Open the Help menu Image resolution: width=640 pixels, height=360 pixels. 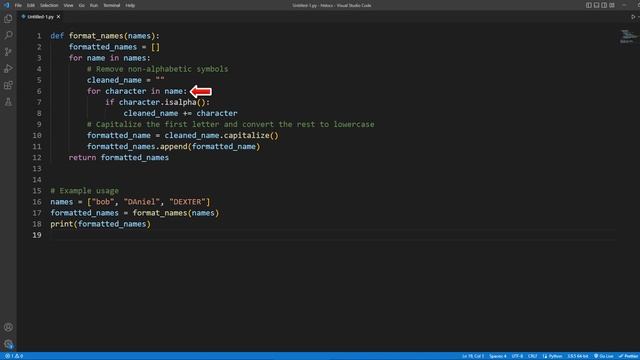[x=130, y=5]
